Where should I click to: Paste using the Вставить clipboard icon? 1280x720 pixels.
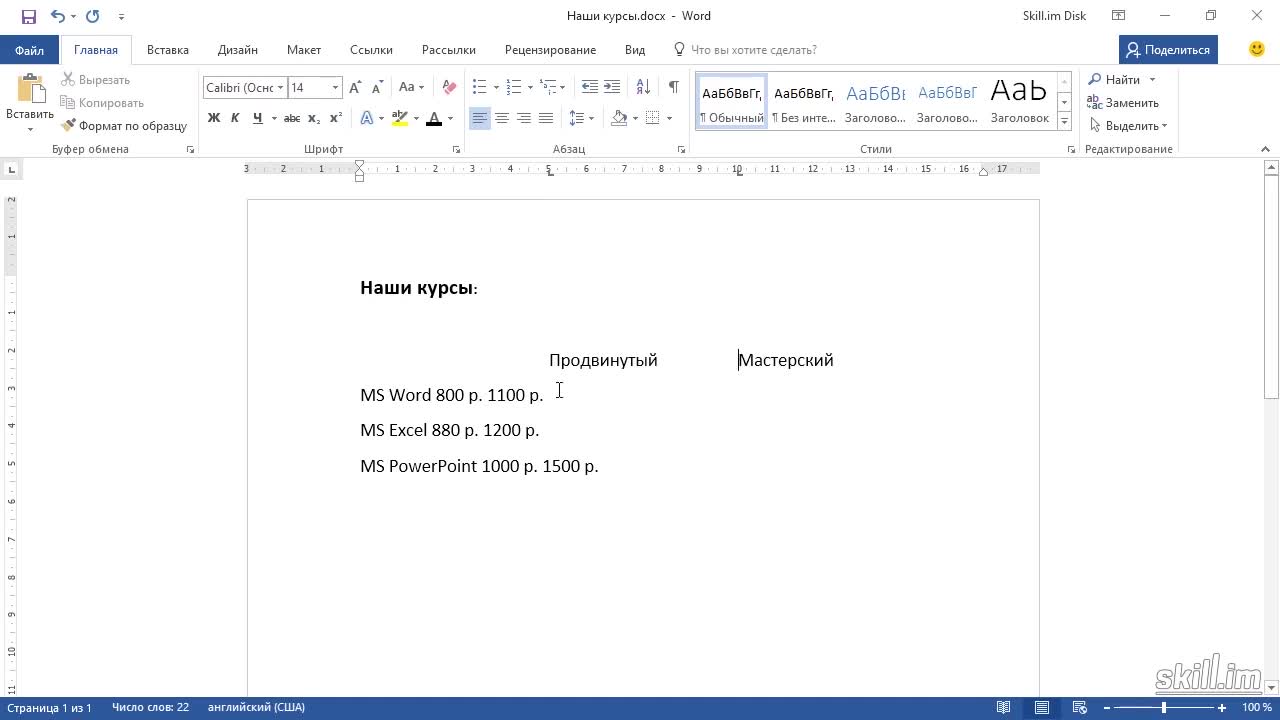[30, 90]
